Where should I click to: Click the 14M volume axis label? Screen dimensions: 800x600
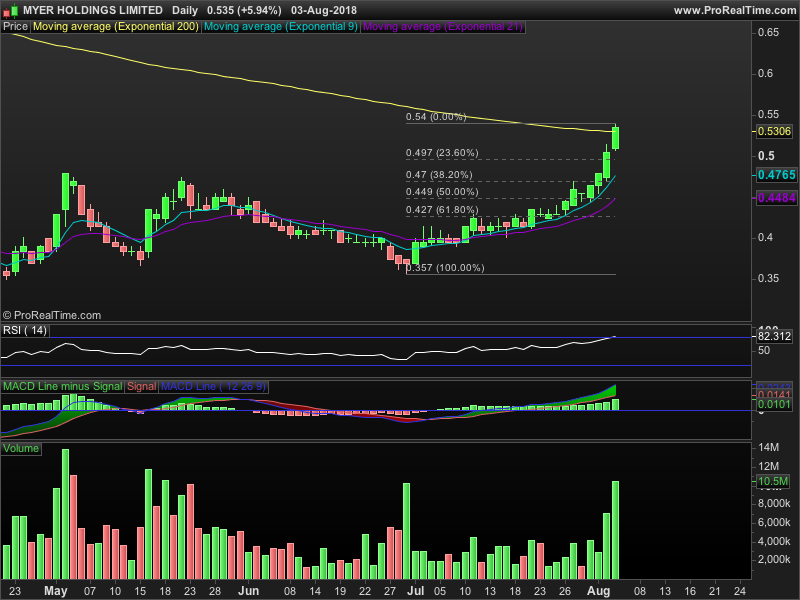(x=768, y=447)
